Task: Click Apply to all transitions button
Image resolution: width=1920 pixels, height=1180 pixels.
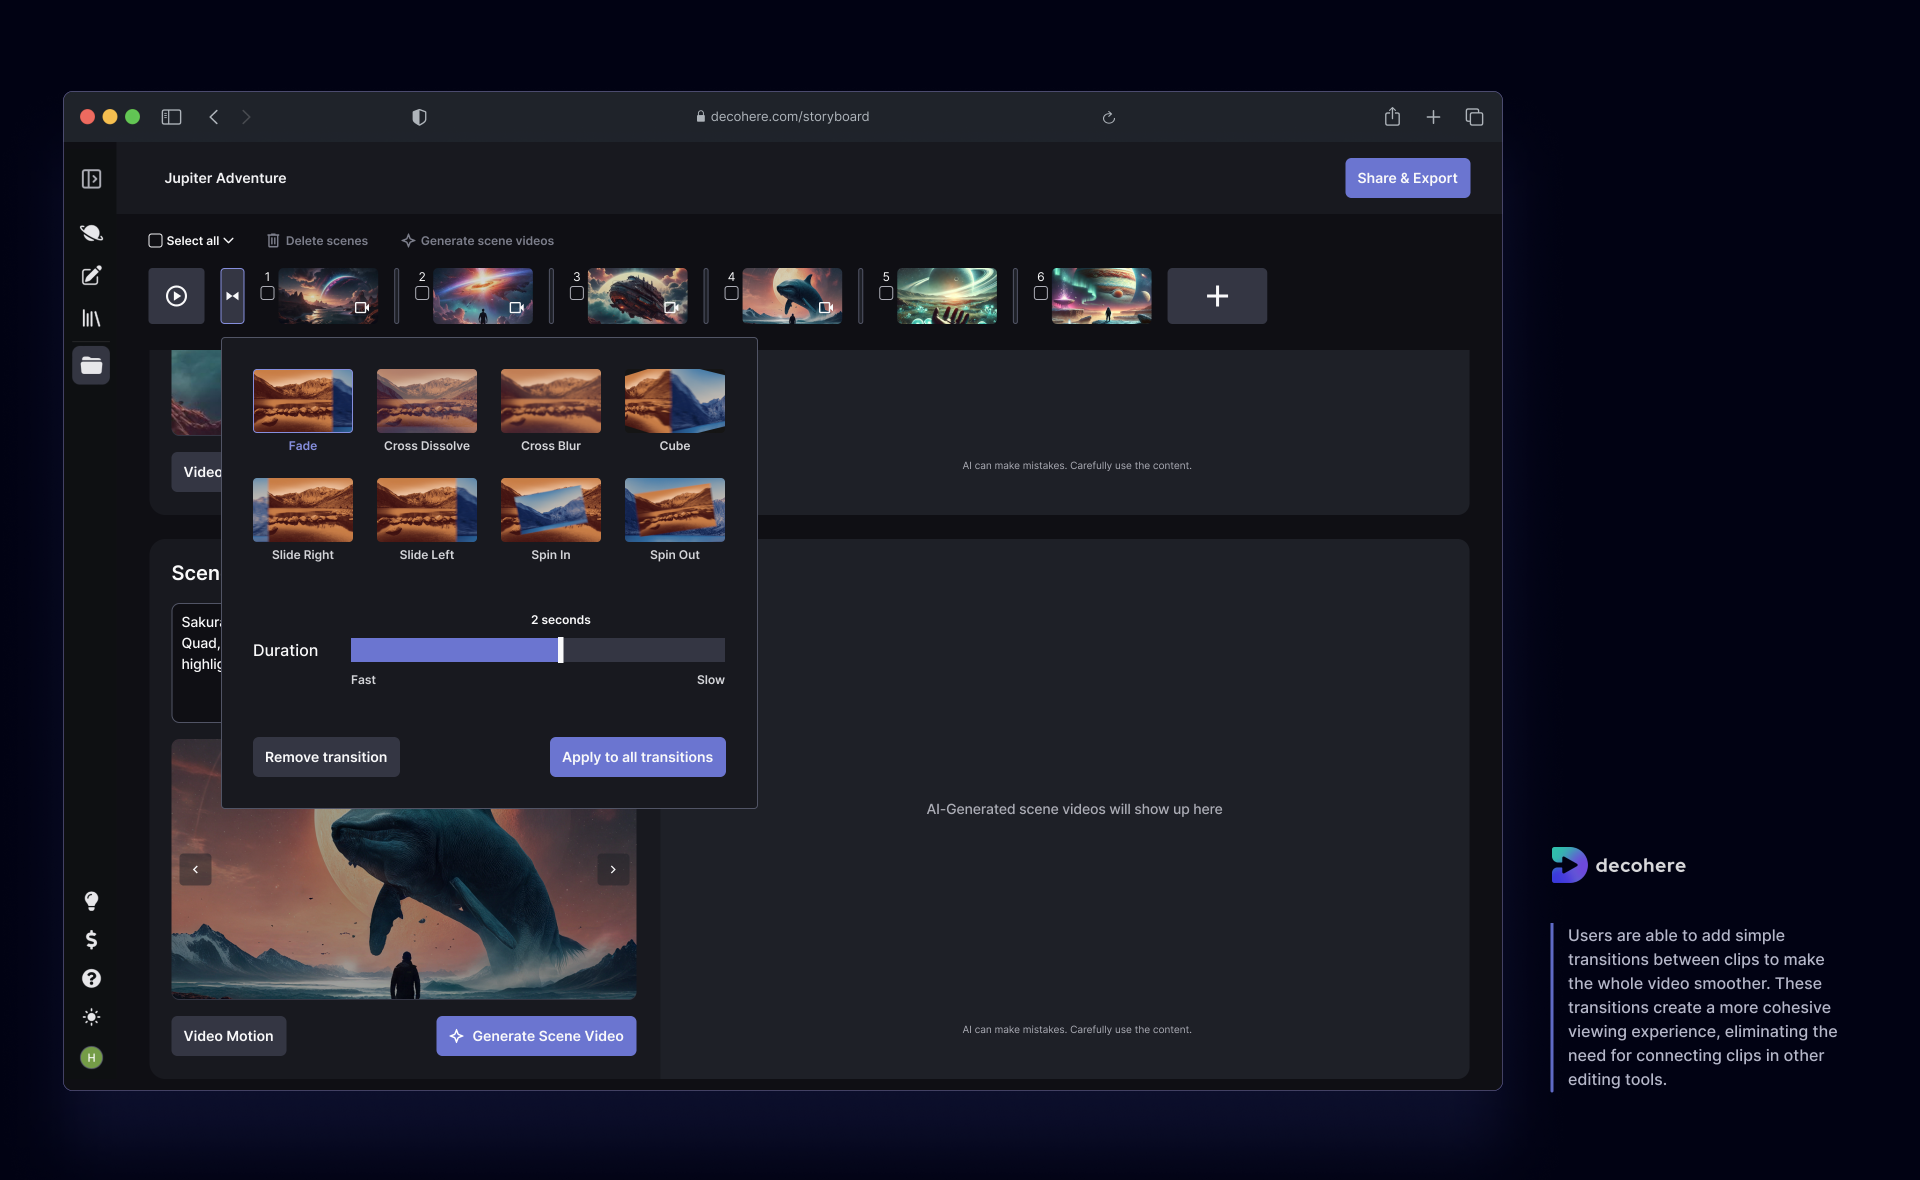Action: [x=637, y=757]
